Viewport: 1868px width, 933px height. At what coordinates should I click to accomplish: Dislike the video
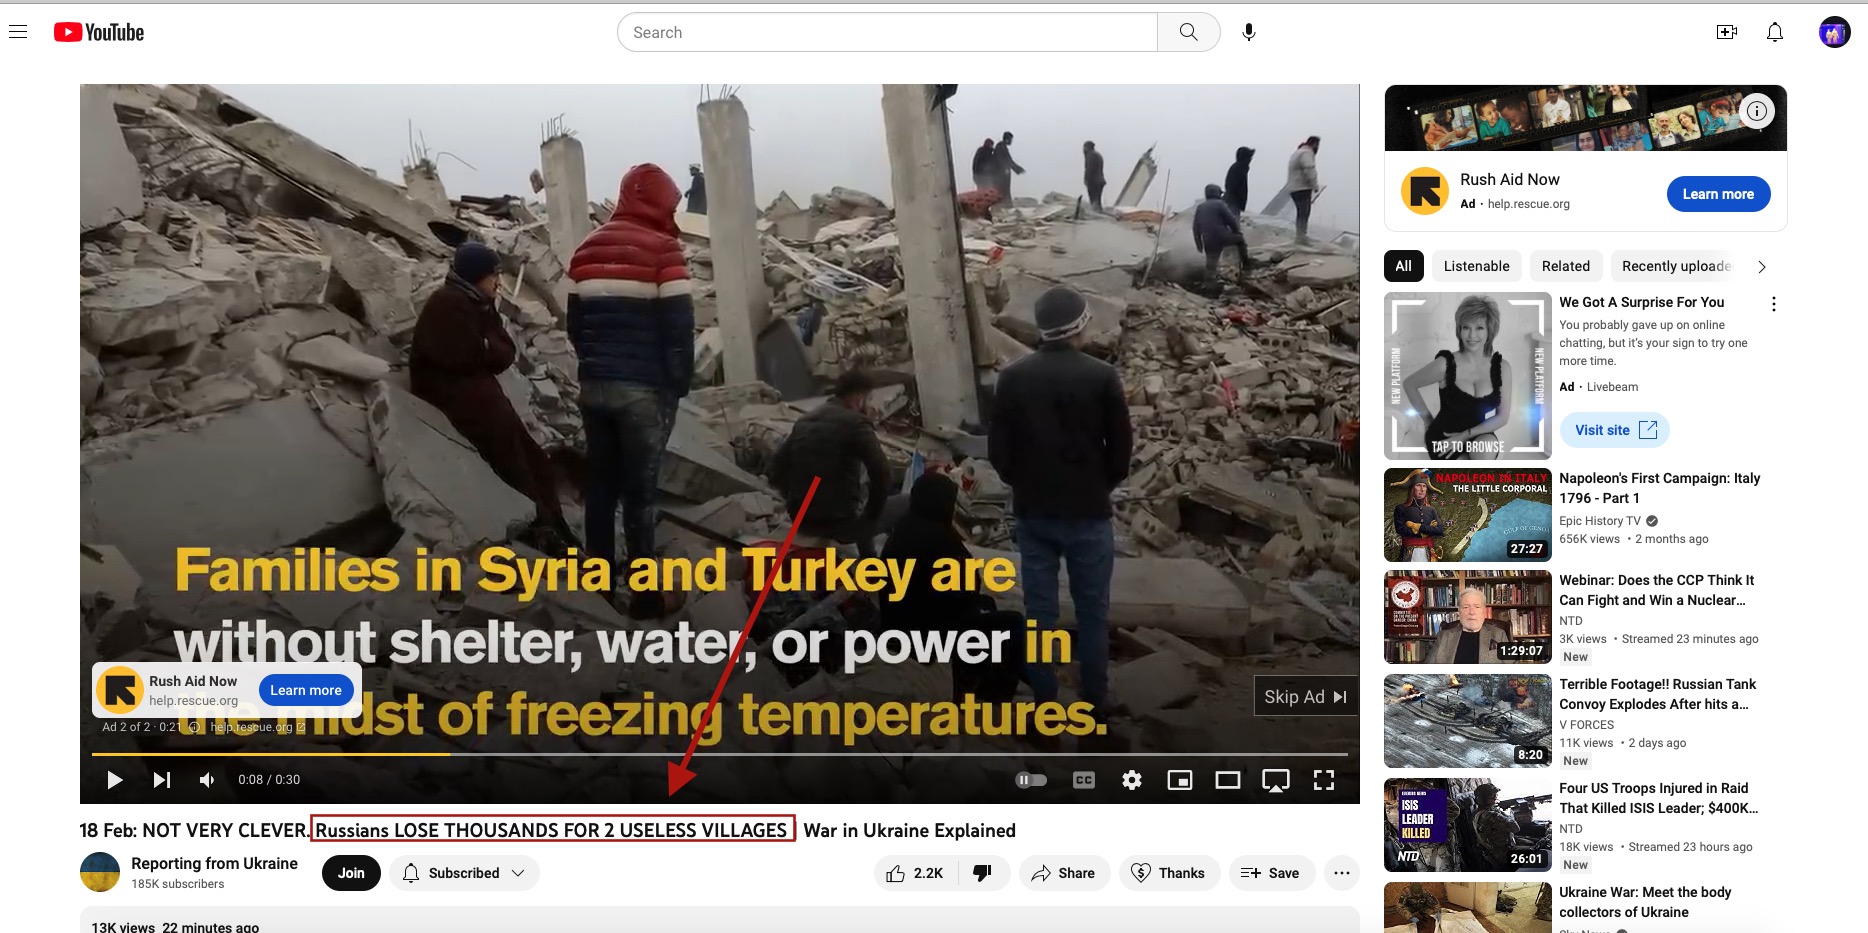[x=984, y=873]
